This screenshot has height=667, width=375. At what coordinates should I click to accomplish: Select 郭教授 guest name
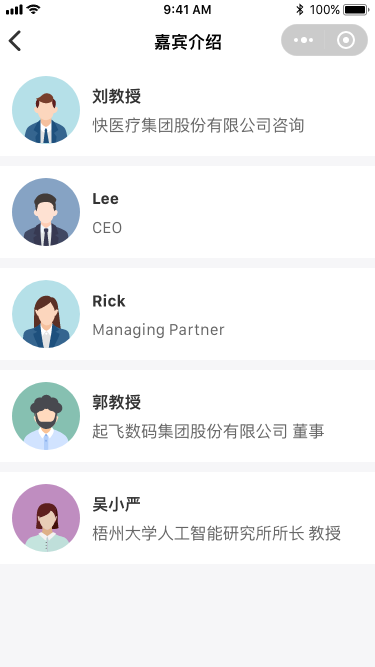click(x=116, y=402)
